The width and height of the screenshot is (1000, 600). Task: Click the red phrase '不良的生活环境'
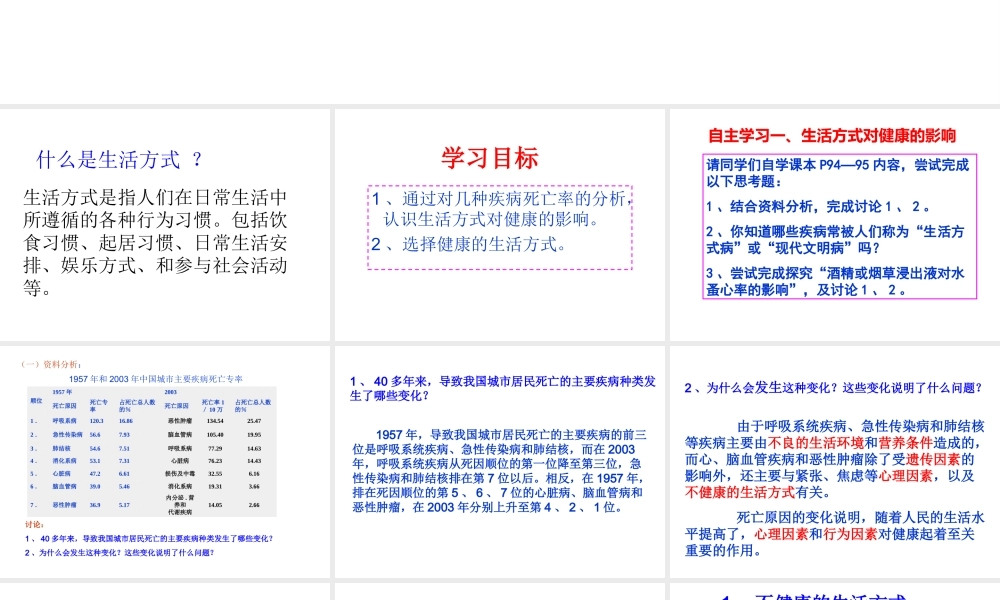pos(816,443)
